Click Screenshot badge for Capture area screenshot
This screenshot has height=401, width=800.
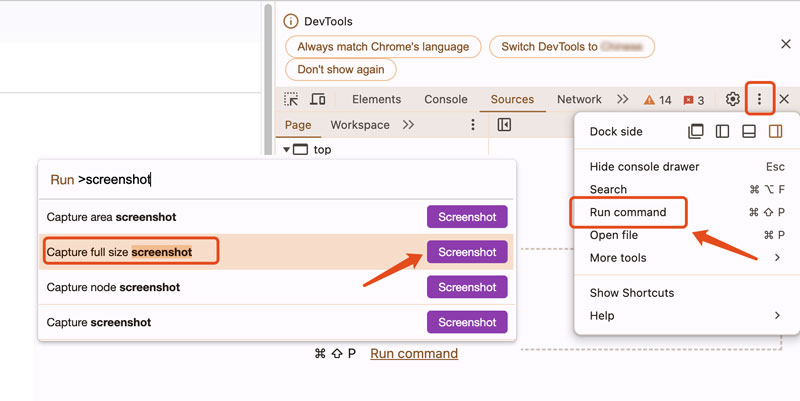[x=467, y=217]
